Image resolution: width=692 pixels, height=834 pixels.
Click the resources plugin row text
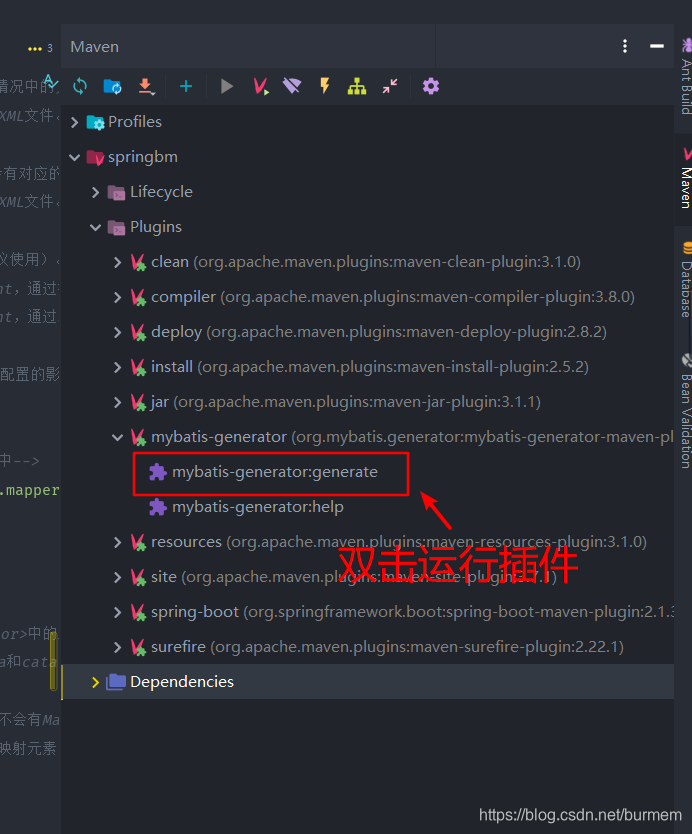[x=399, y=542]
